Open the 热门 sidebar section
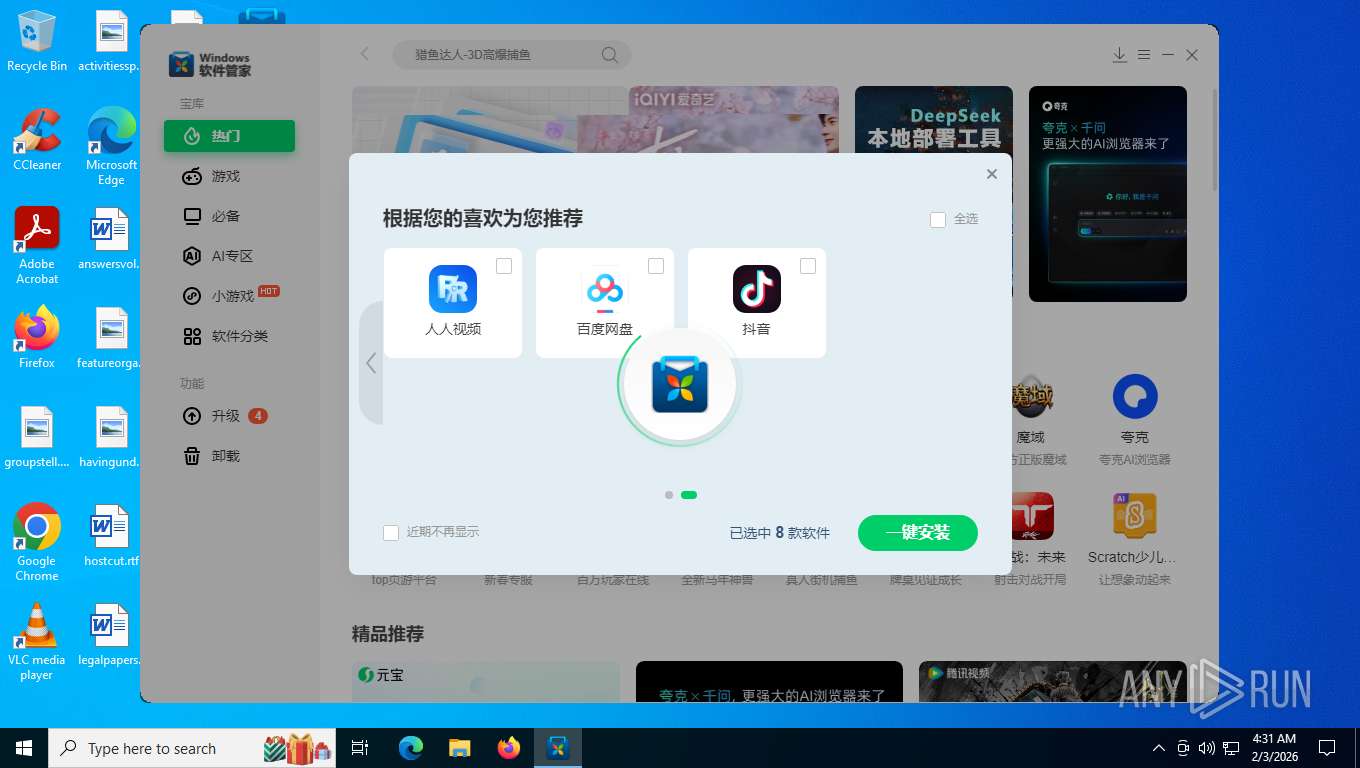Screen dimensions: 1360x768 point(229,136)
